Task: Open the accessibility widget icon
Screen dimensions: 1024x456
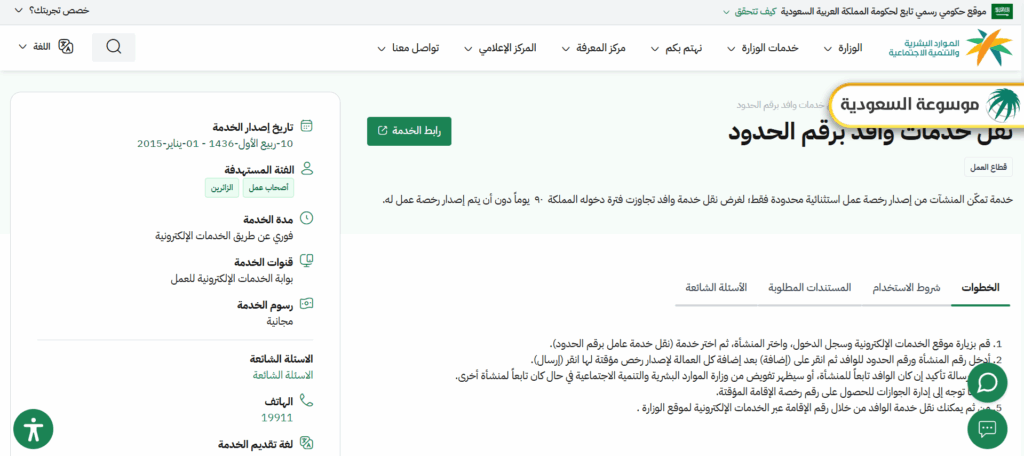Action: coord(33,429)
